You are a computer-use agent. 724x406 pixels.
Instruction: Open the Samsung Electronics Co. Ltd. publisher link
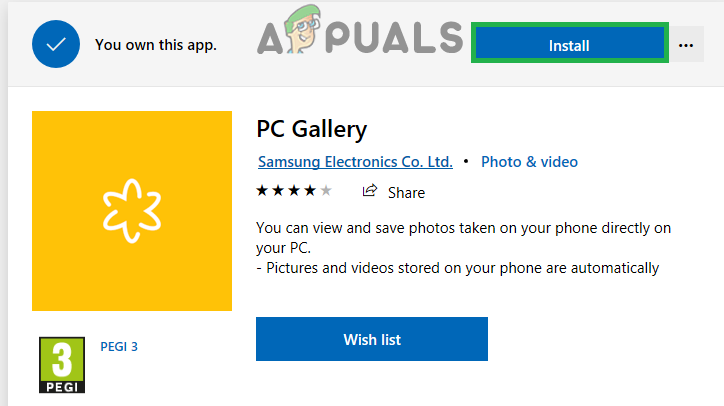[355, 161]
